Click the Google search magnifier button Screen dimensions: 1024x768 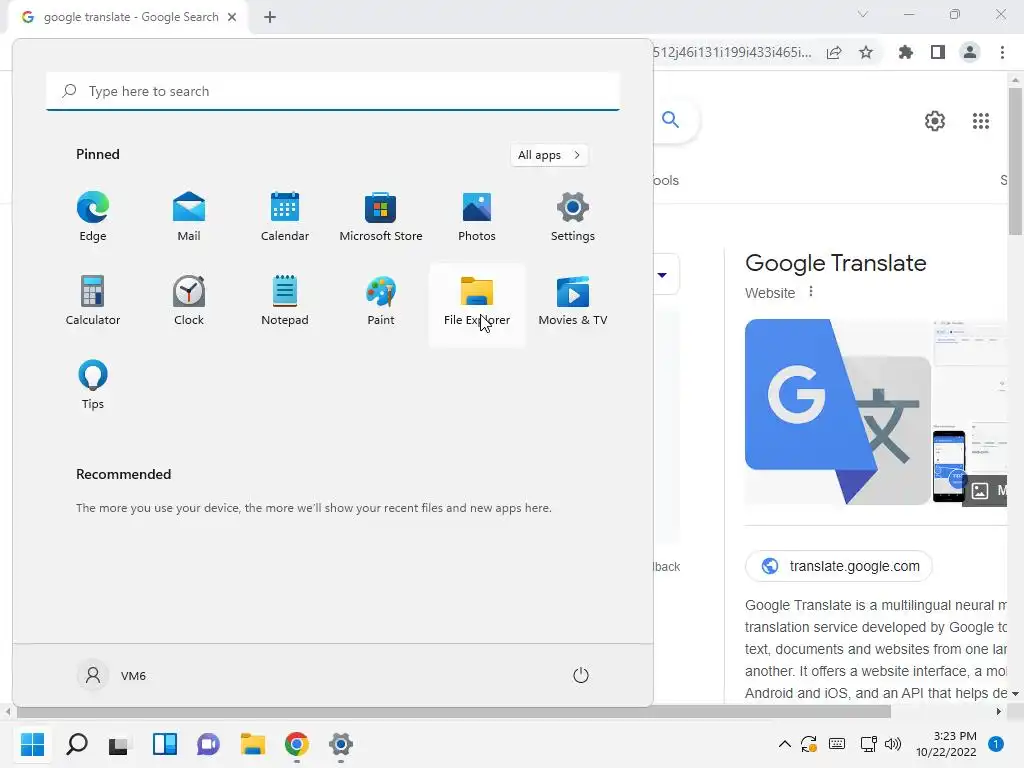pyautogui.click(x=671, y=120)
